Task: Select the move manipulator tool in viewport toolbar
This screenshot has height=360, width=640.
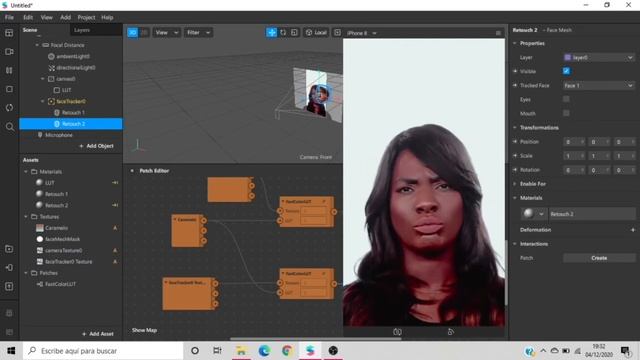Action: tap(271, 33)
